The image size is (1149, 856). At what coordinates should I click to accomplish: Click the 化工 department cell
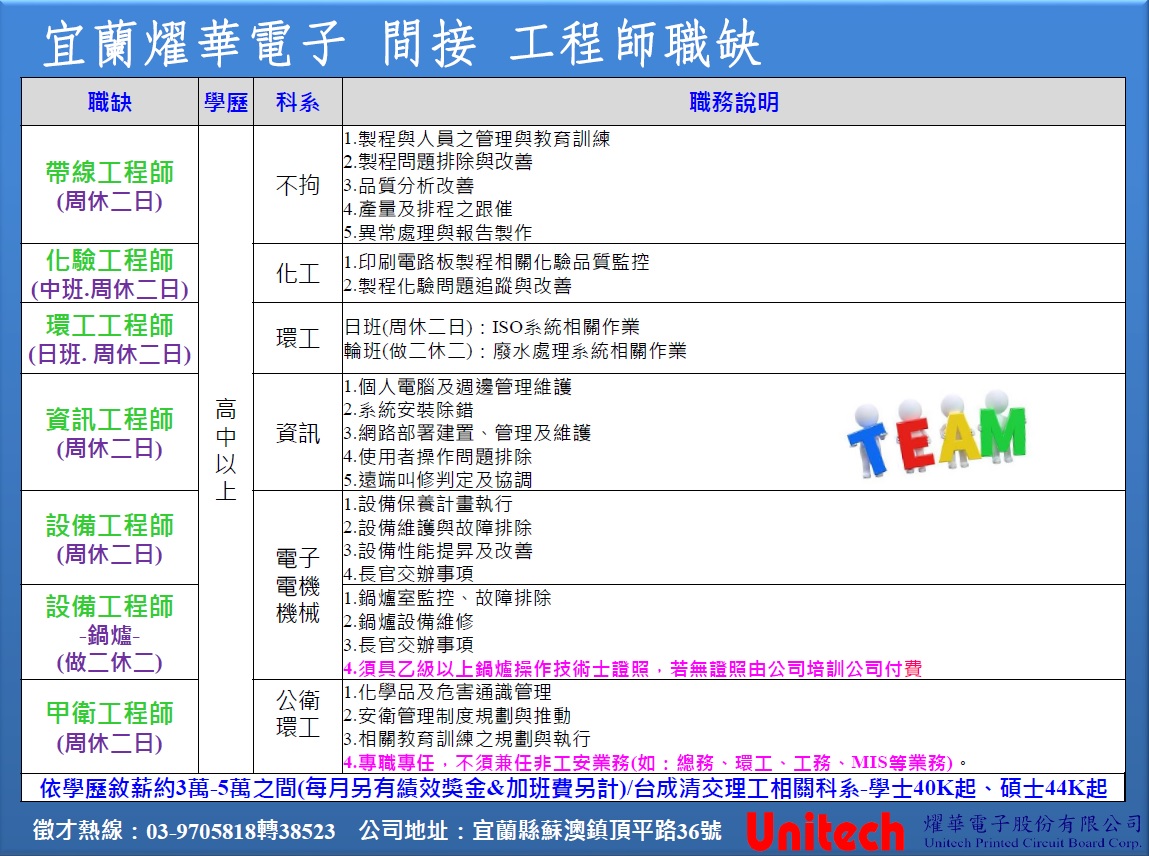(298, 273)
